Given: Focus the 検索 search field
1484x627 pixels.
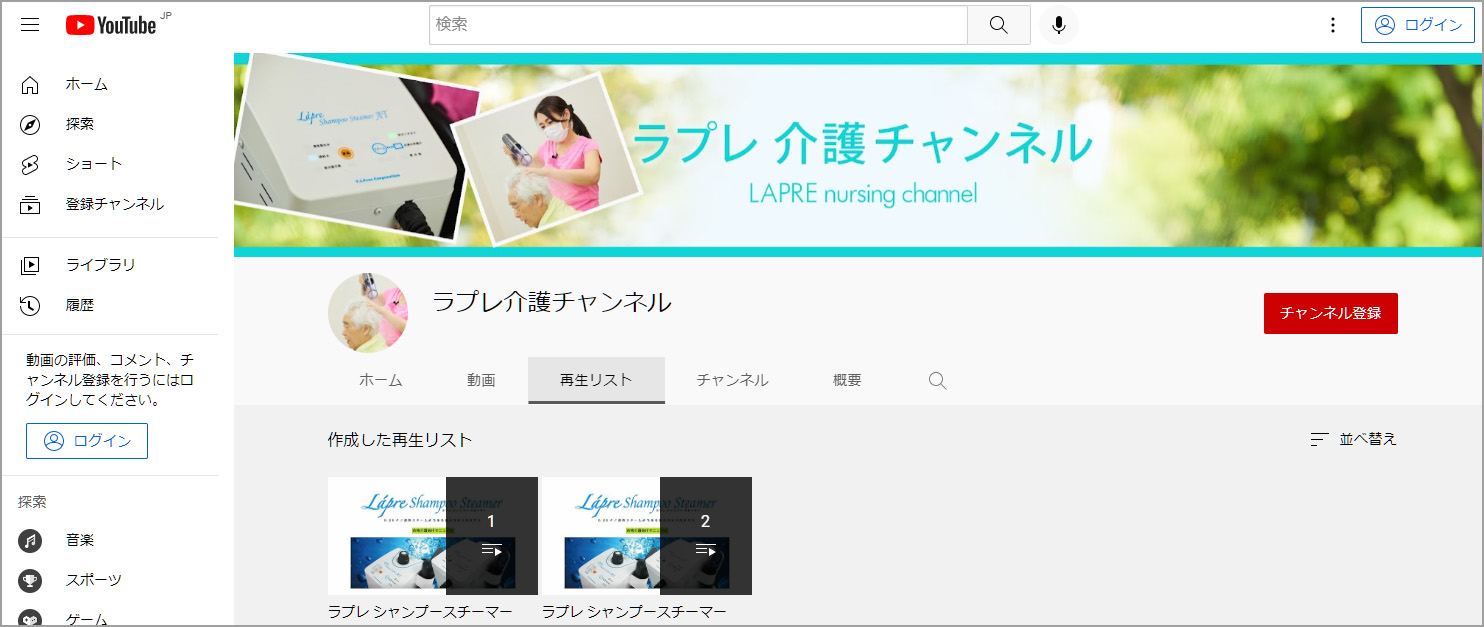Looking at the screenshot, I should click(698, 25).
